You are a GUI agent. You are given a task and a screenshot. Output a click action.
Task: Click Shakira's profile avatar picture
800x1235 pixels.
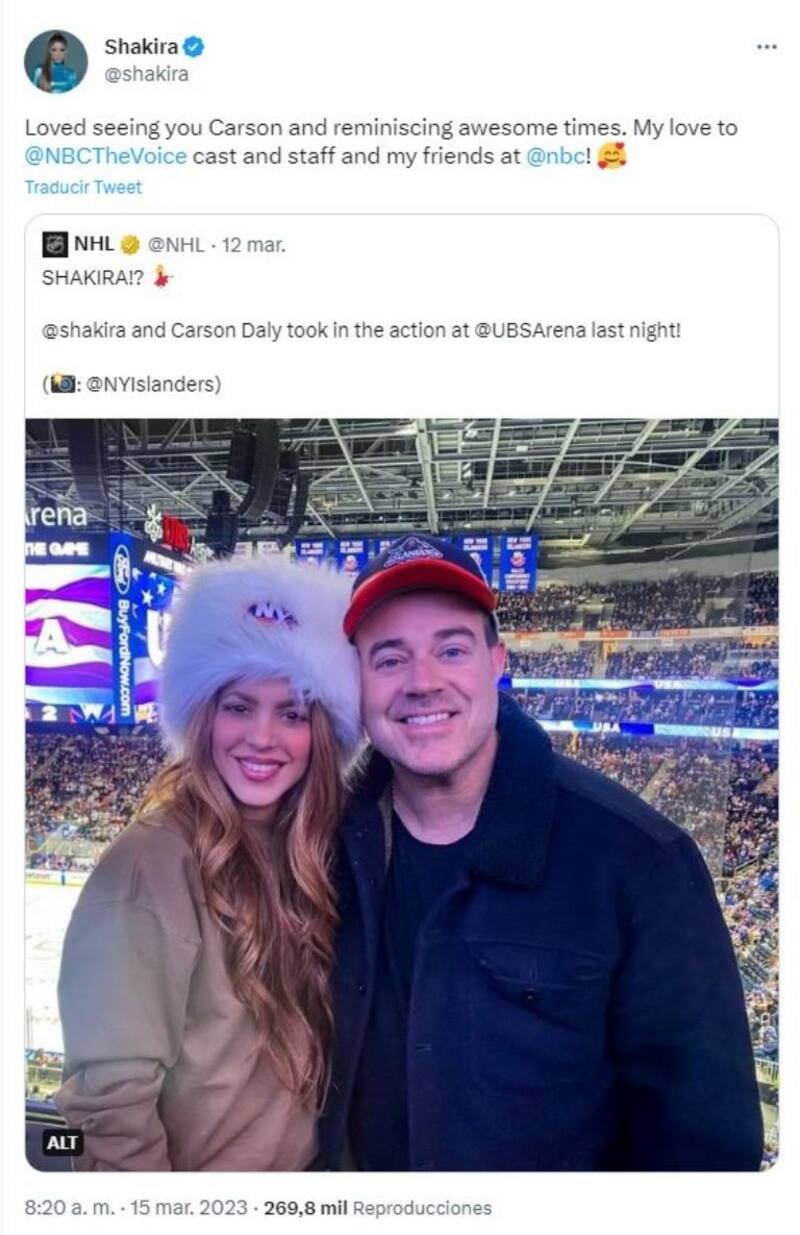pyautogui.click(x=56, y=61)
